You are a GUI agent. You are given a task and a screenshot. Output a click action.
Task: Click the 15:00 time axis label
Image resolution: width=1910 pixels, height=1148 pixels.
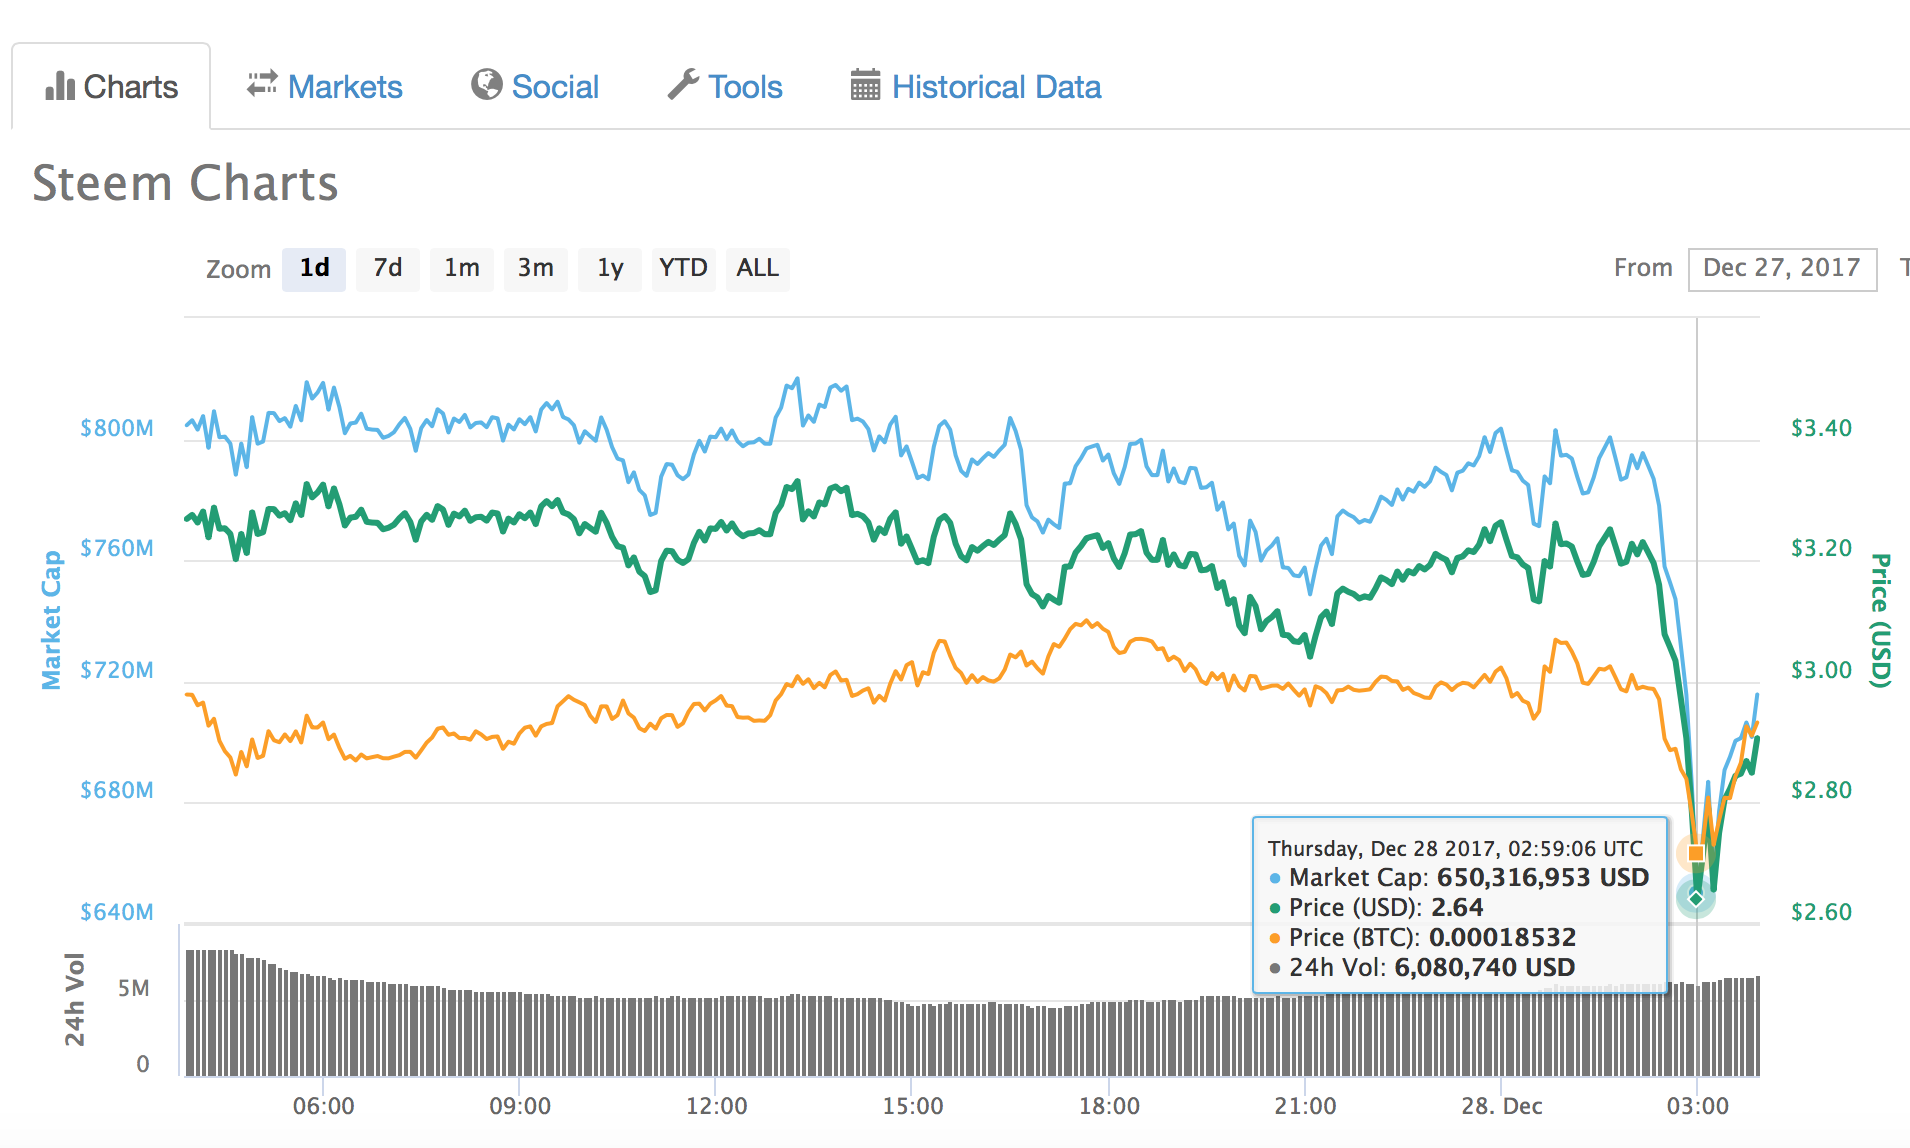[x=913, y=1106]
